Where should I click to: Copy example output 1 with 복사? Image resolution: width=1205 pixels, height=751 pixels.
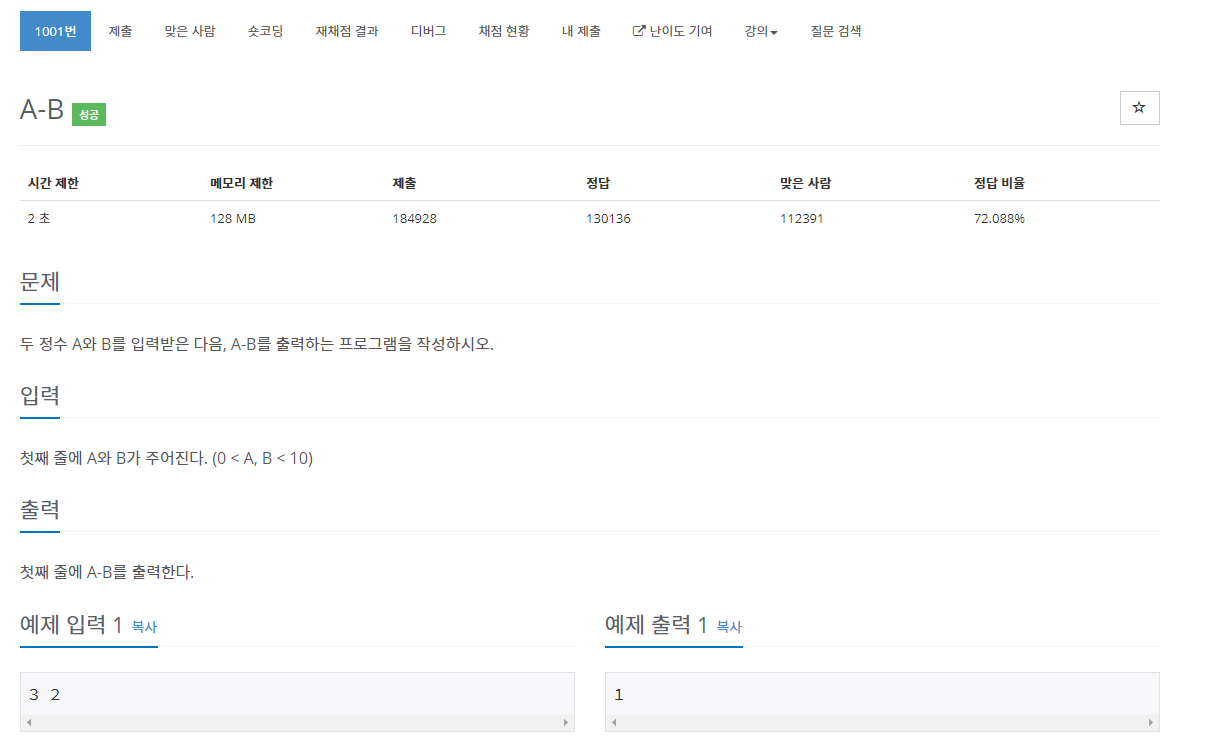729,627
